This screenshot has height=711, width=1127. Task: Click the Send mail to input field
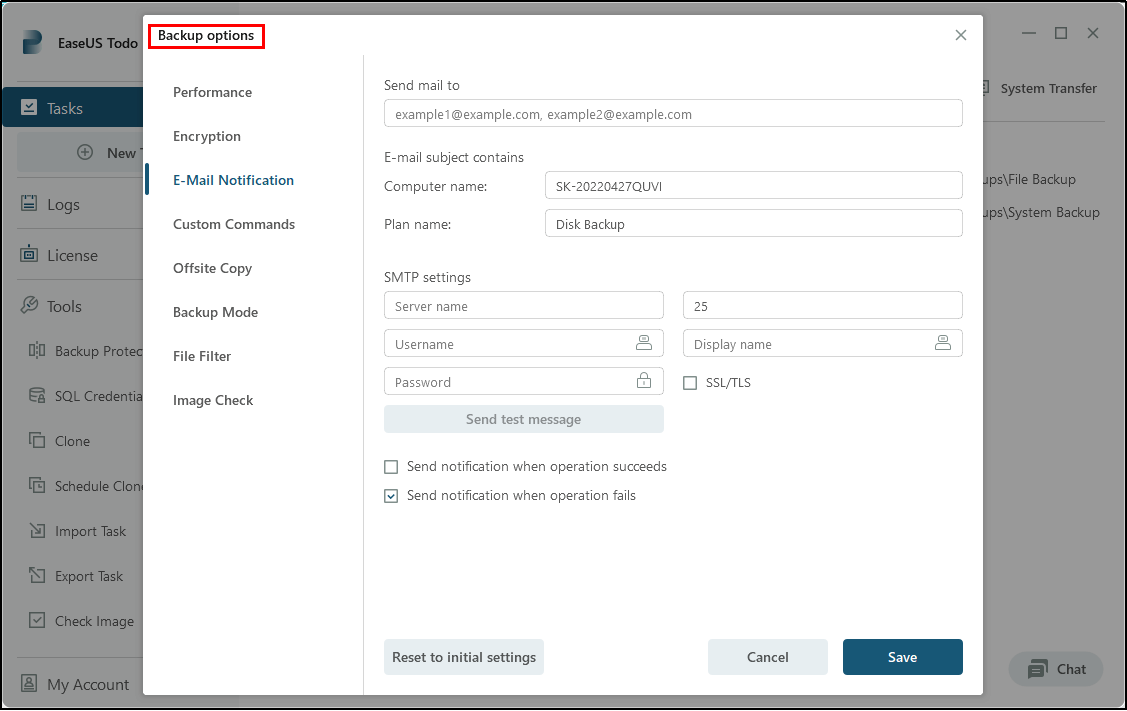(672, 113)
